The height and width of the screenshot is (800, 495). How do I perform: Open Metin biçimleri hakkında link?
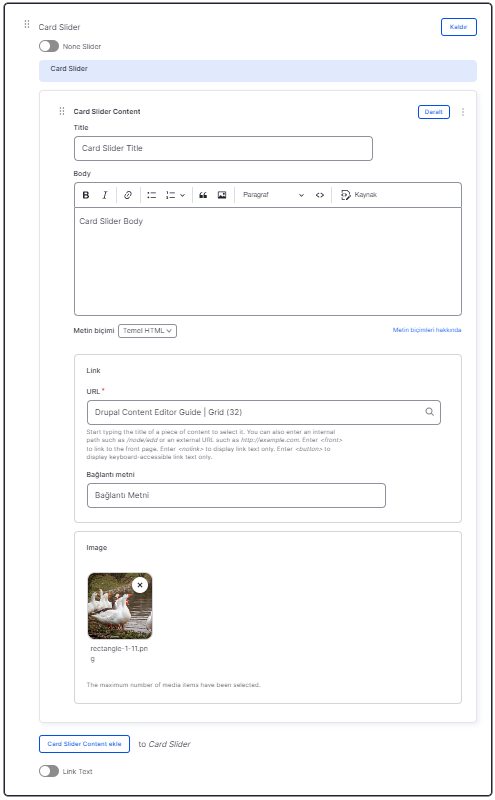pos(427,330)
